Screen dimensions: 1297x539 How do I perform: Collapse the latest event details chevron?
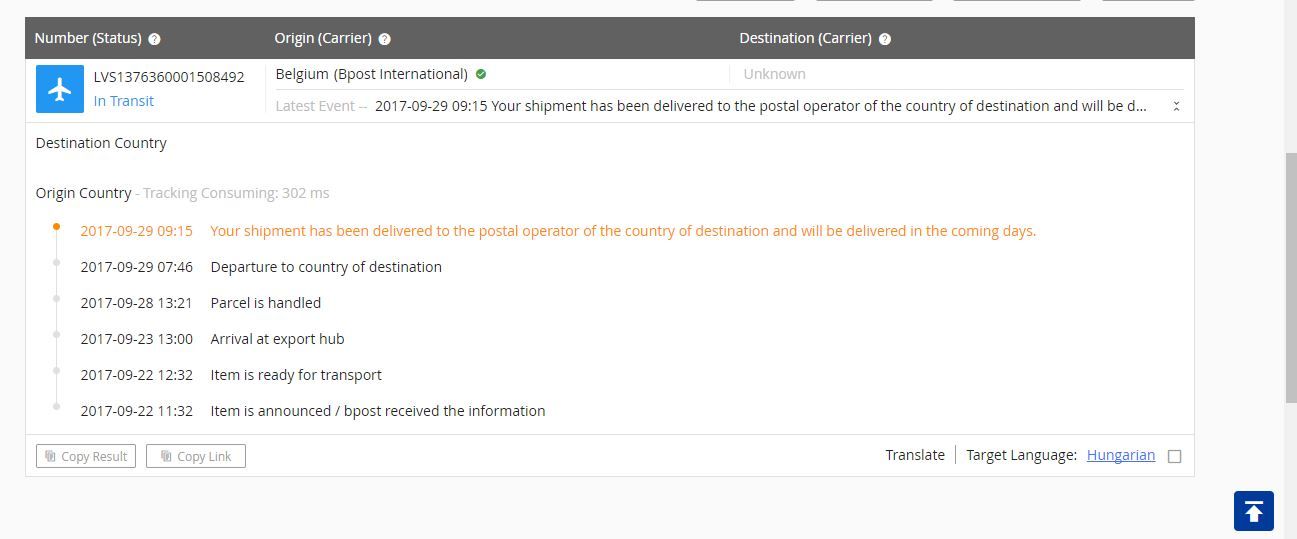(1176, 106)
